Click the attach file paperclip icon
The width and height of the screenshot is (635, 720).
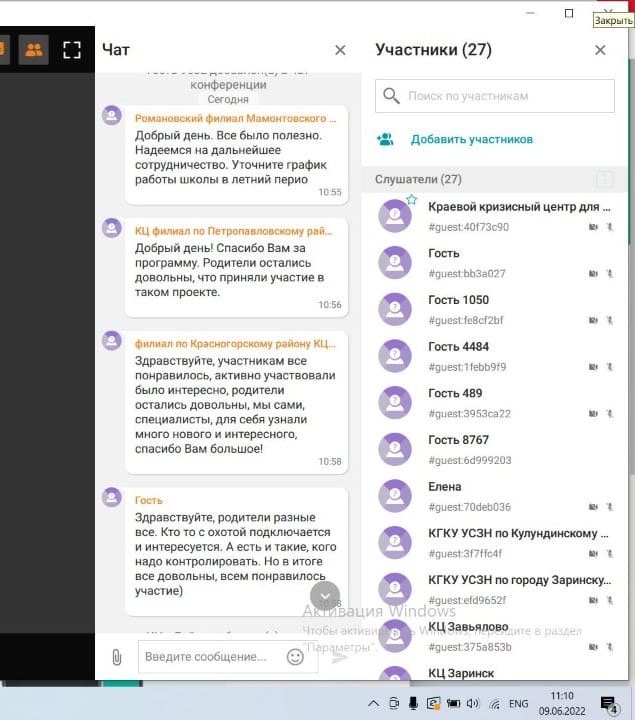(117, 657)
